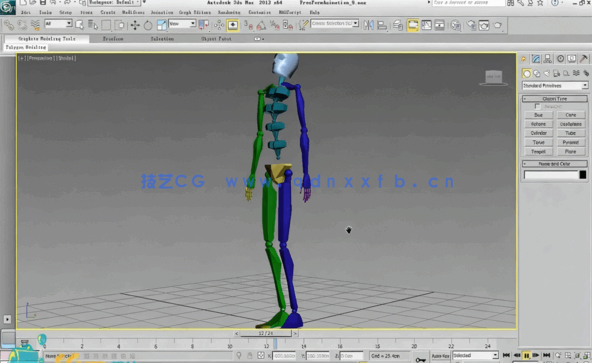
Task: Click the Select and Link chain icon
Action: [9, 25]
